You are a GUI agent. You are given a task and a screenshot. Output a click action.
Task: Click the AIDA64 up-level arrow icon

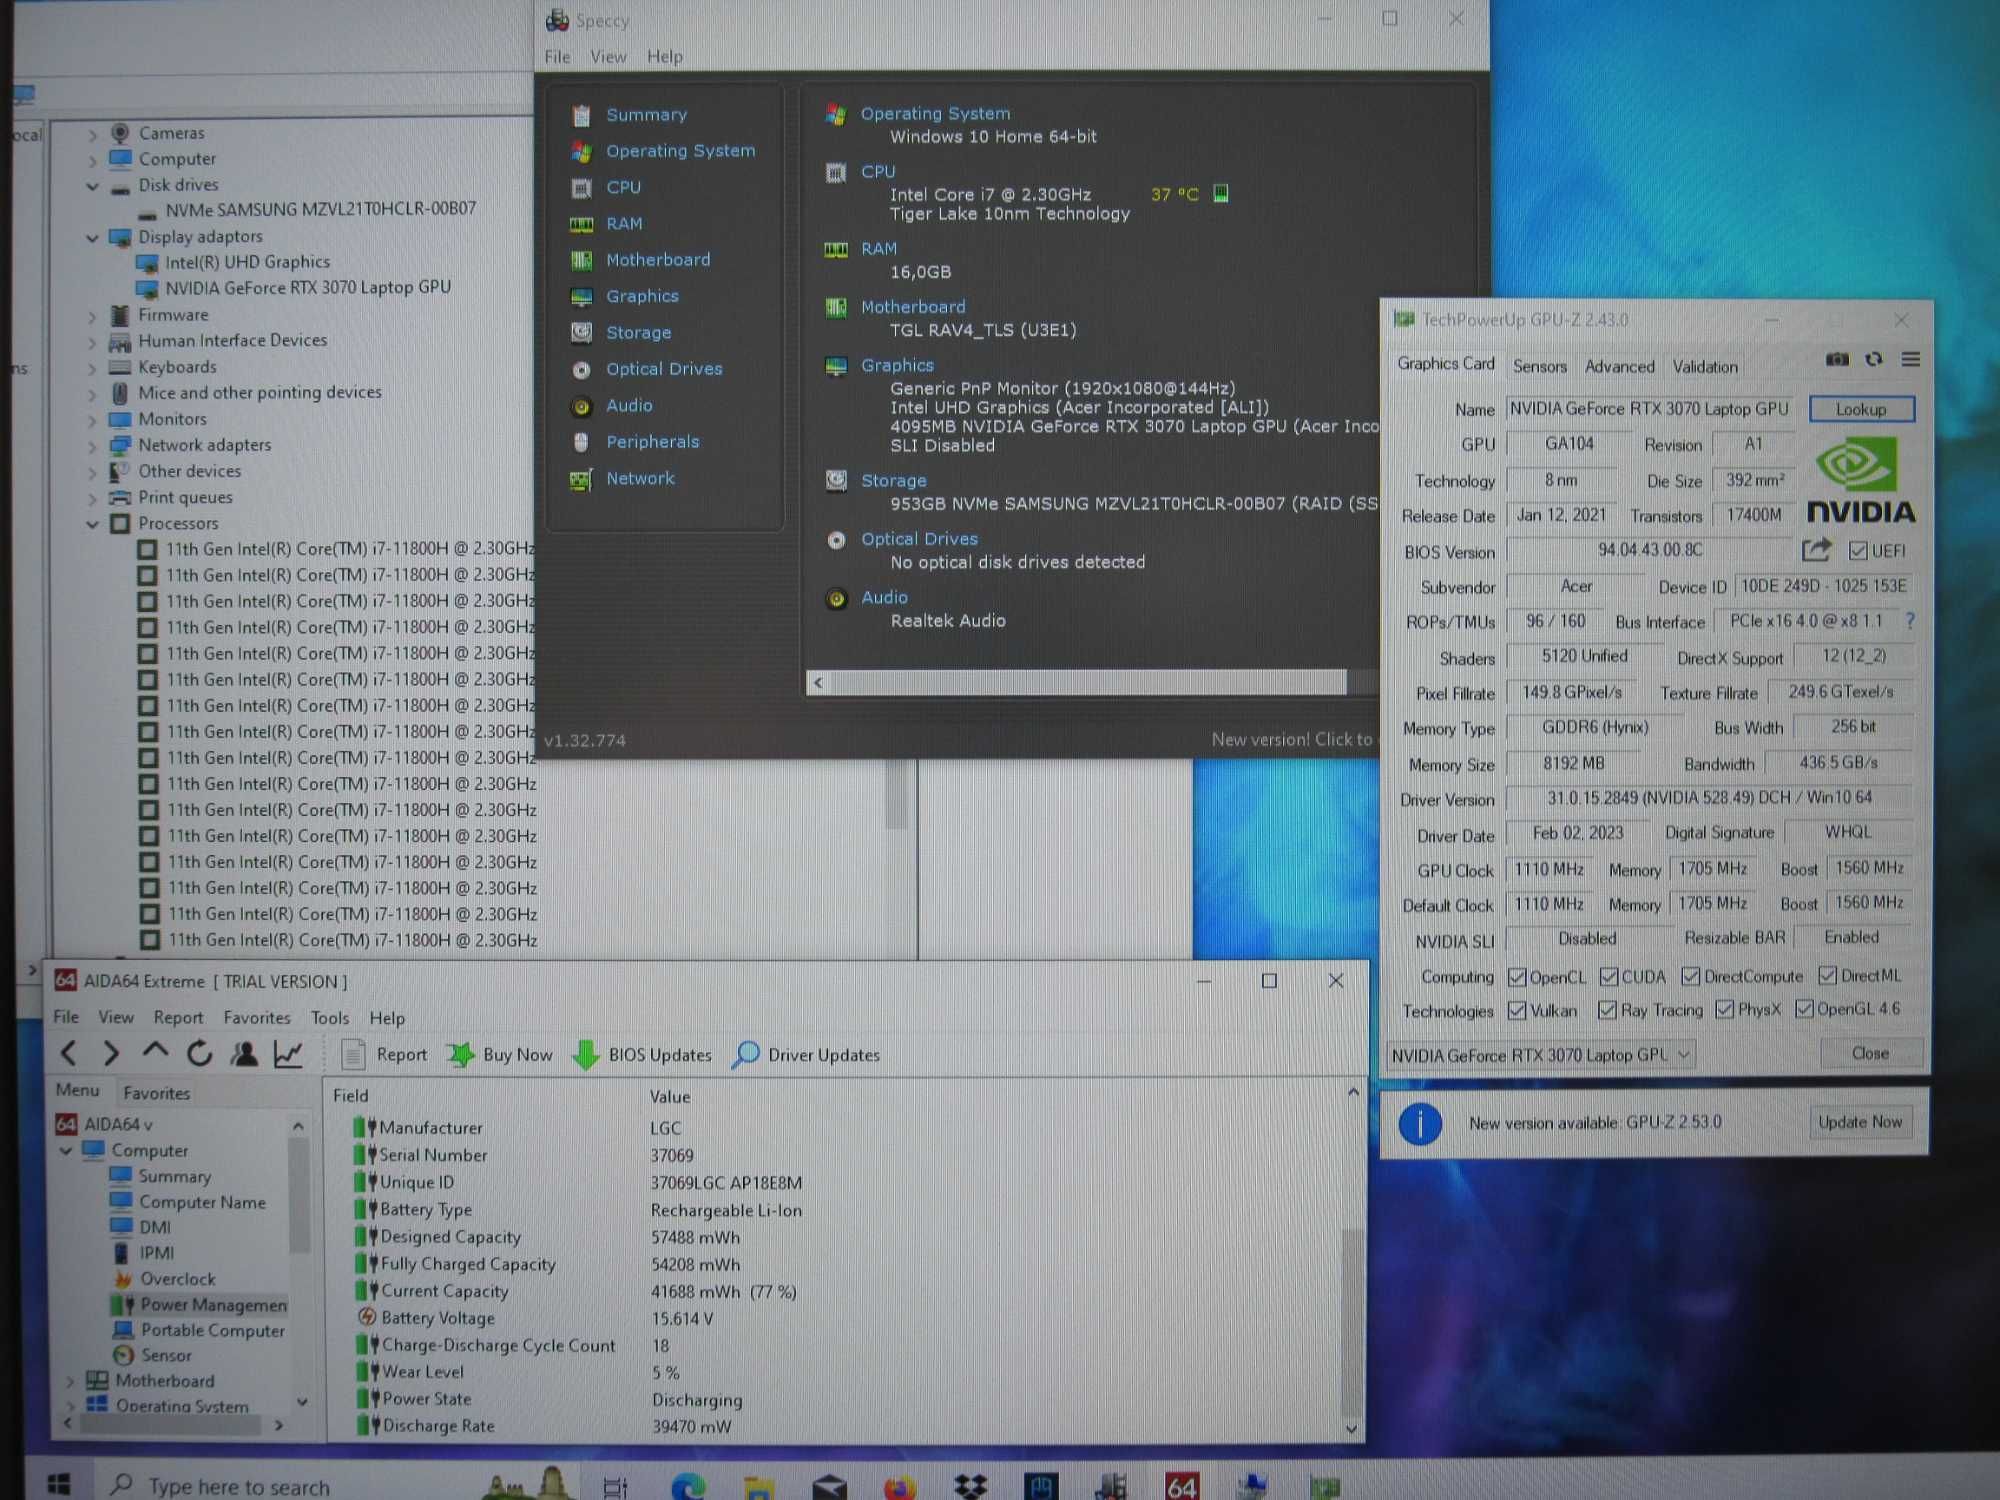click(x=155, y=1051)
